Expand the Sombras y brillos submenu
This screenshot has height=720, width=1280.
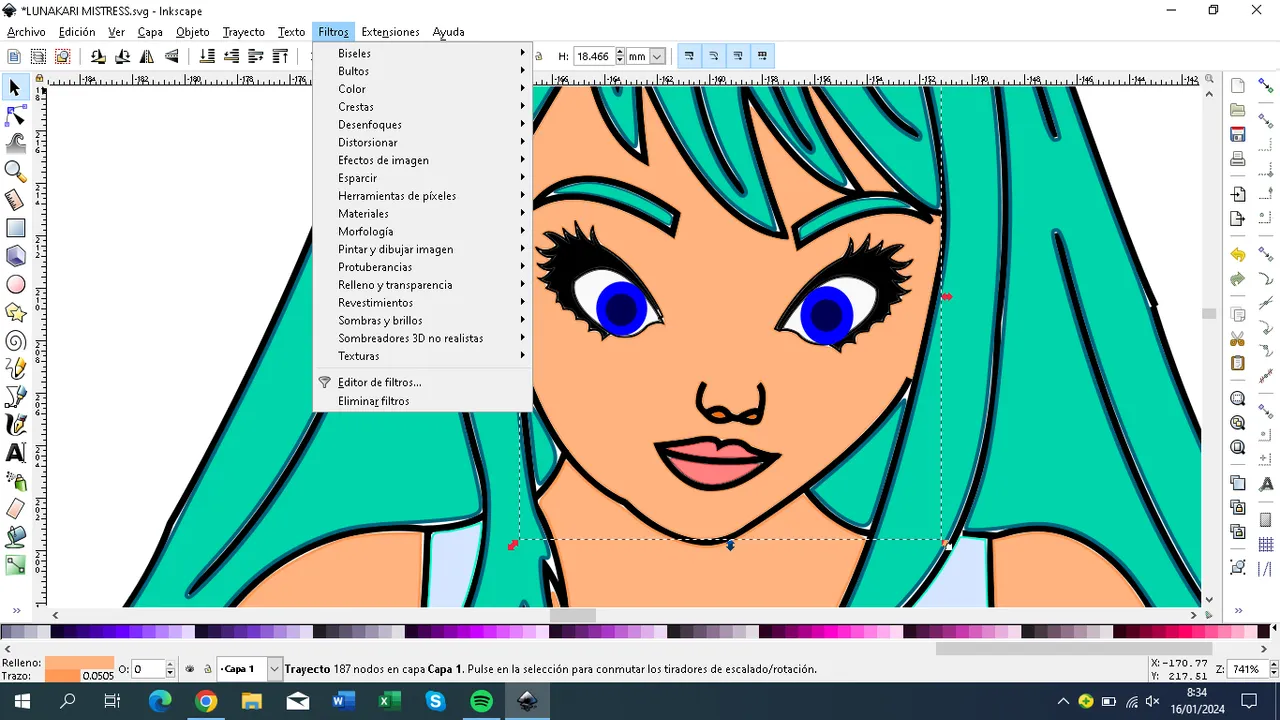(x=422, y=320)
